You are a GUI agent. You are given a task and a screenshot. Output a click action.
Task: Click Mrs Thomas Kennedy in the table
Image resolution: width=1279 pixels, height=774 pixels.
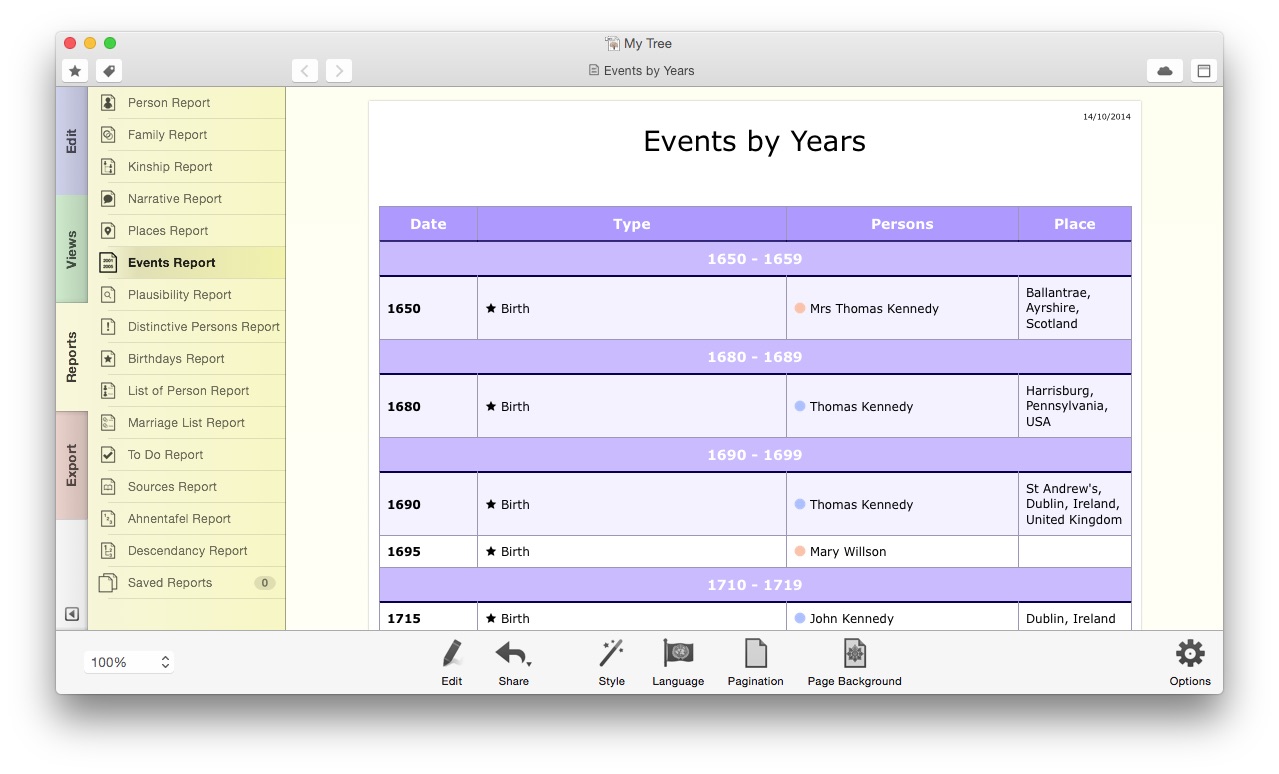[874, 309]
